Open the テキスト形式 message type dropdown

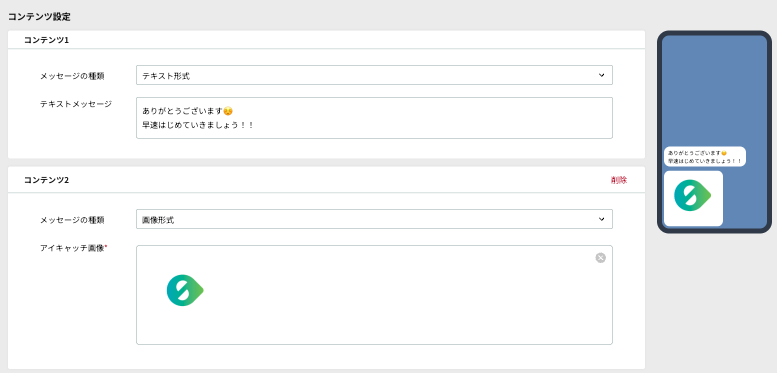374,75
